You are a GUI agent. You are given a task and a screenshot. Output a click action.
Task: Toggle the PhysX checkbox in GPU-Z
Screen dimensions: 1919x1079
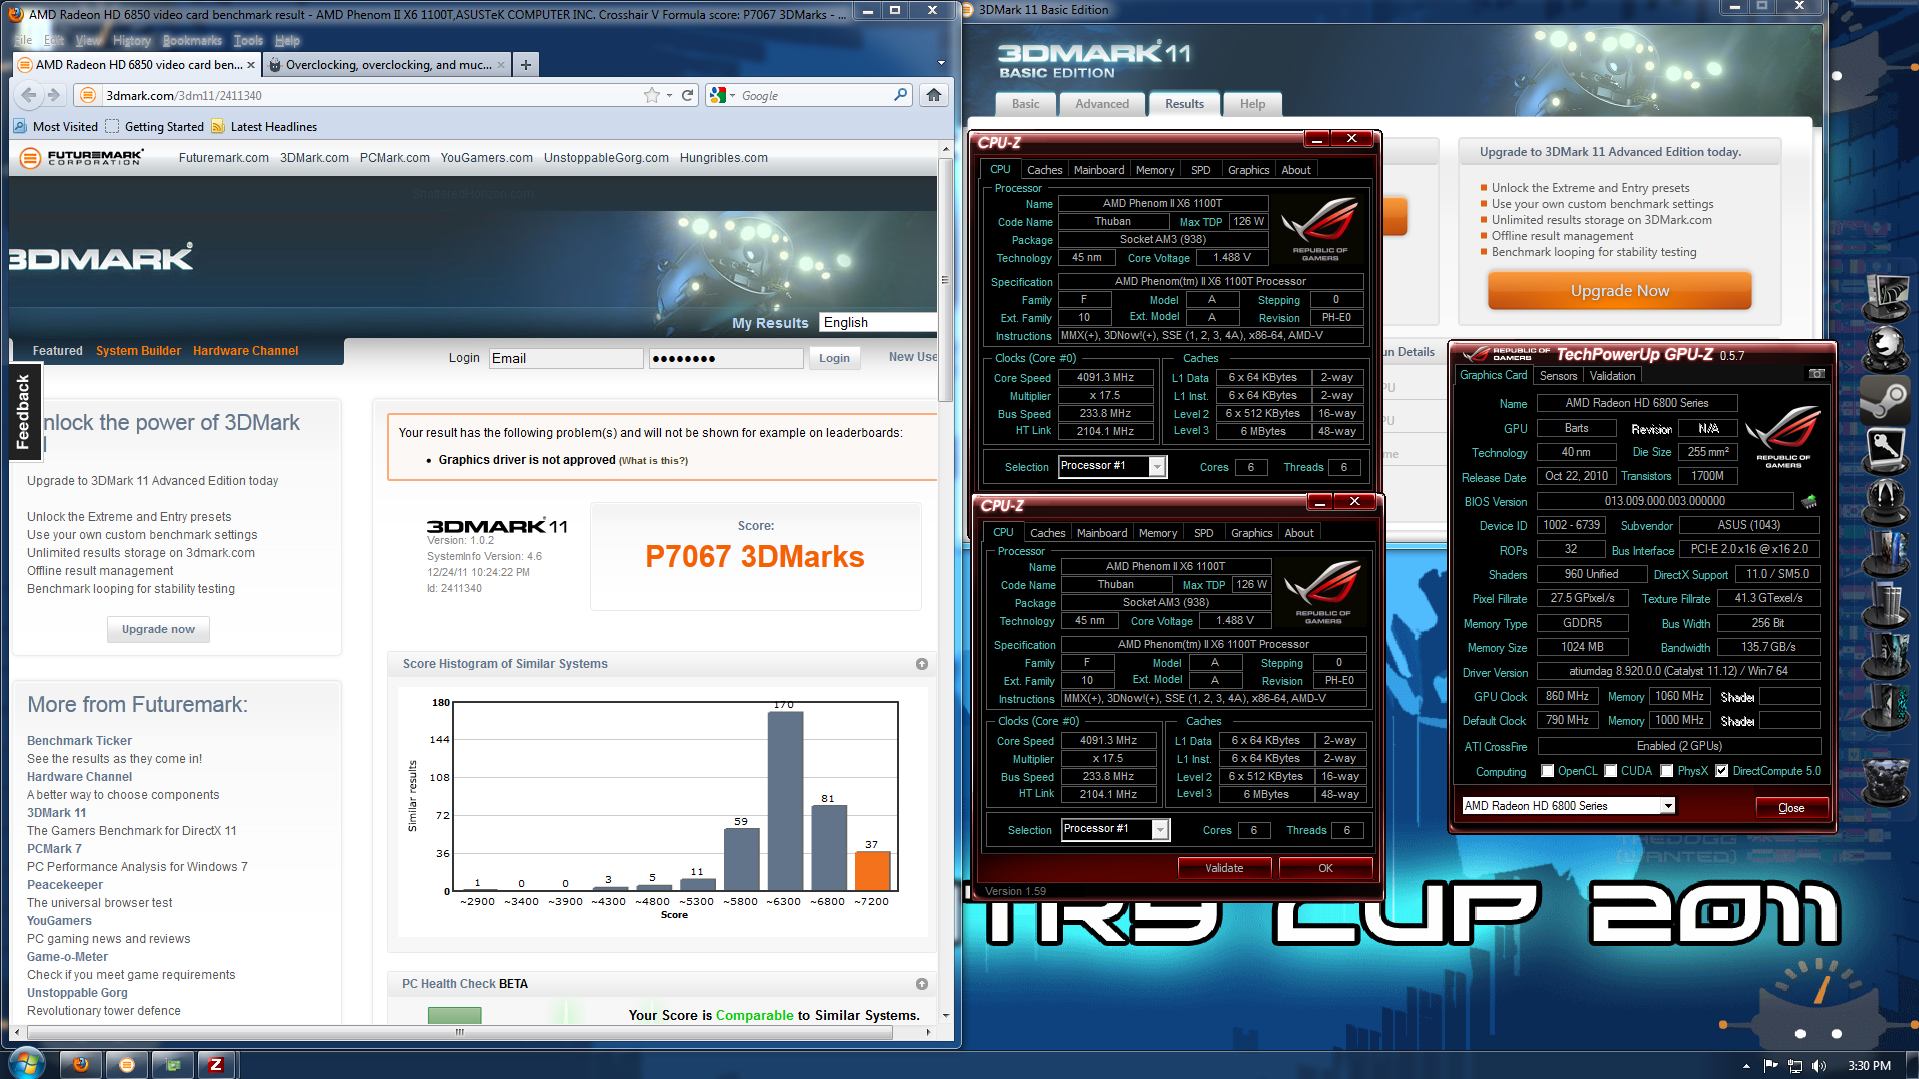pyautogui.click(x=1666, y=771)
